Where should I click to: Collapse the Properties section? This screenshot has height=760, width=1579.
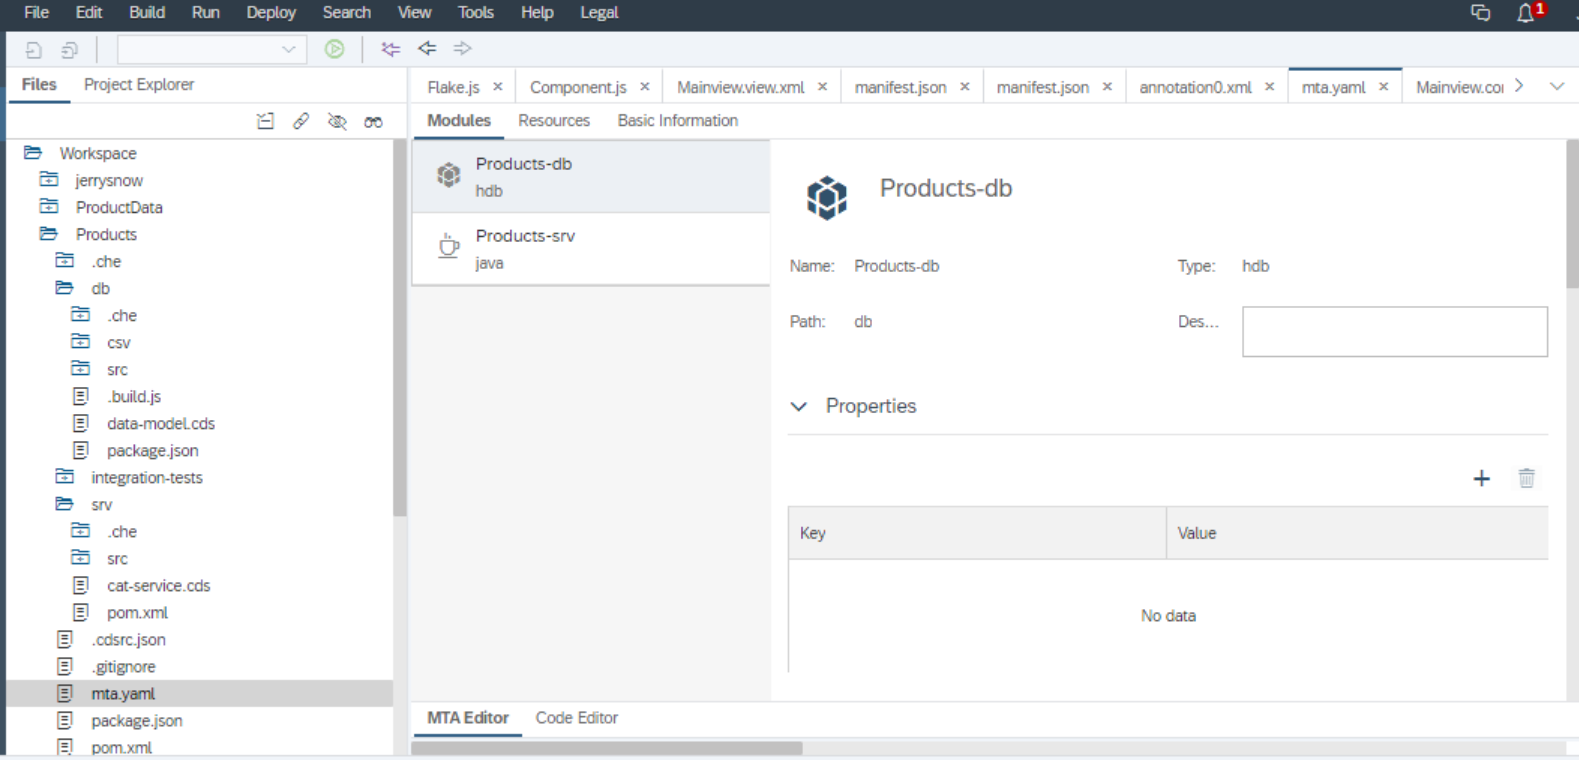[799, 406]
